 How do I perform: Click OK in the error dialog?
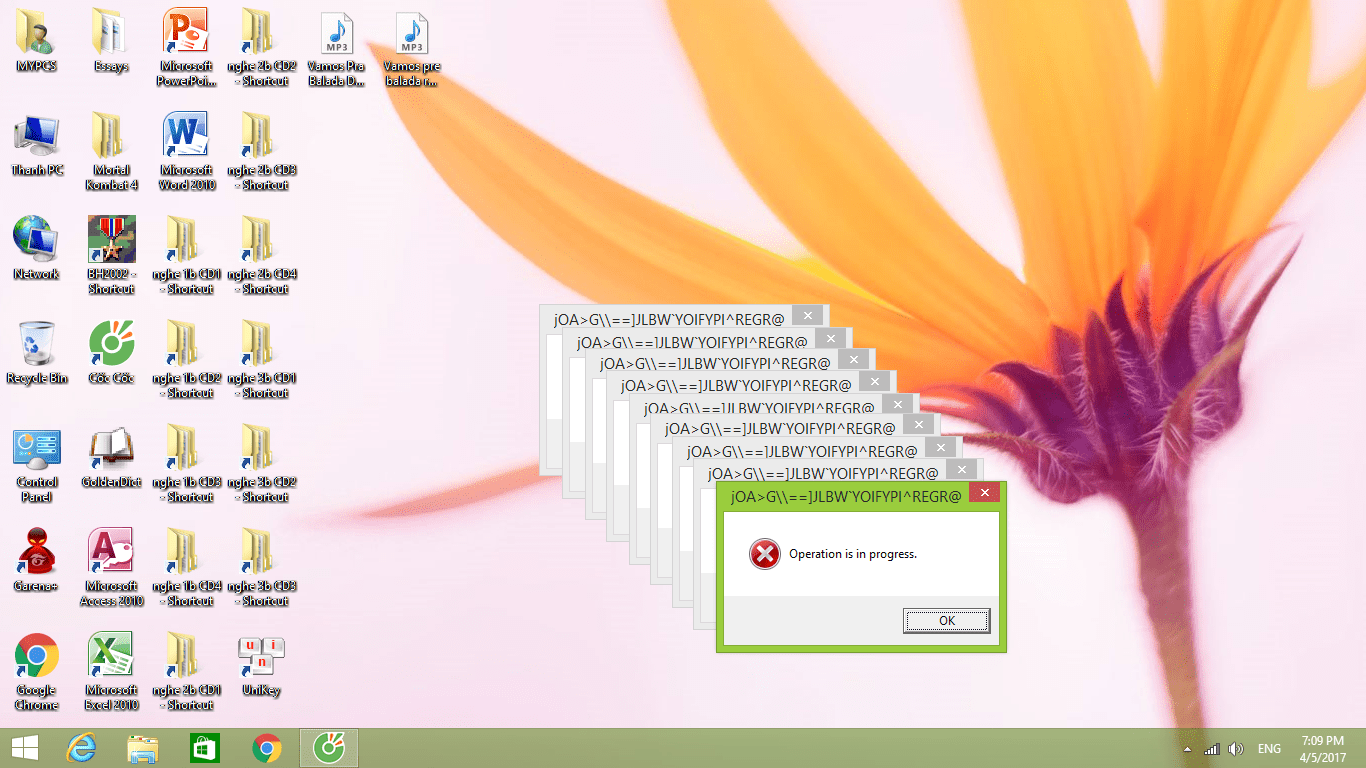coord(946,621)
